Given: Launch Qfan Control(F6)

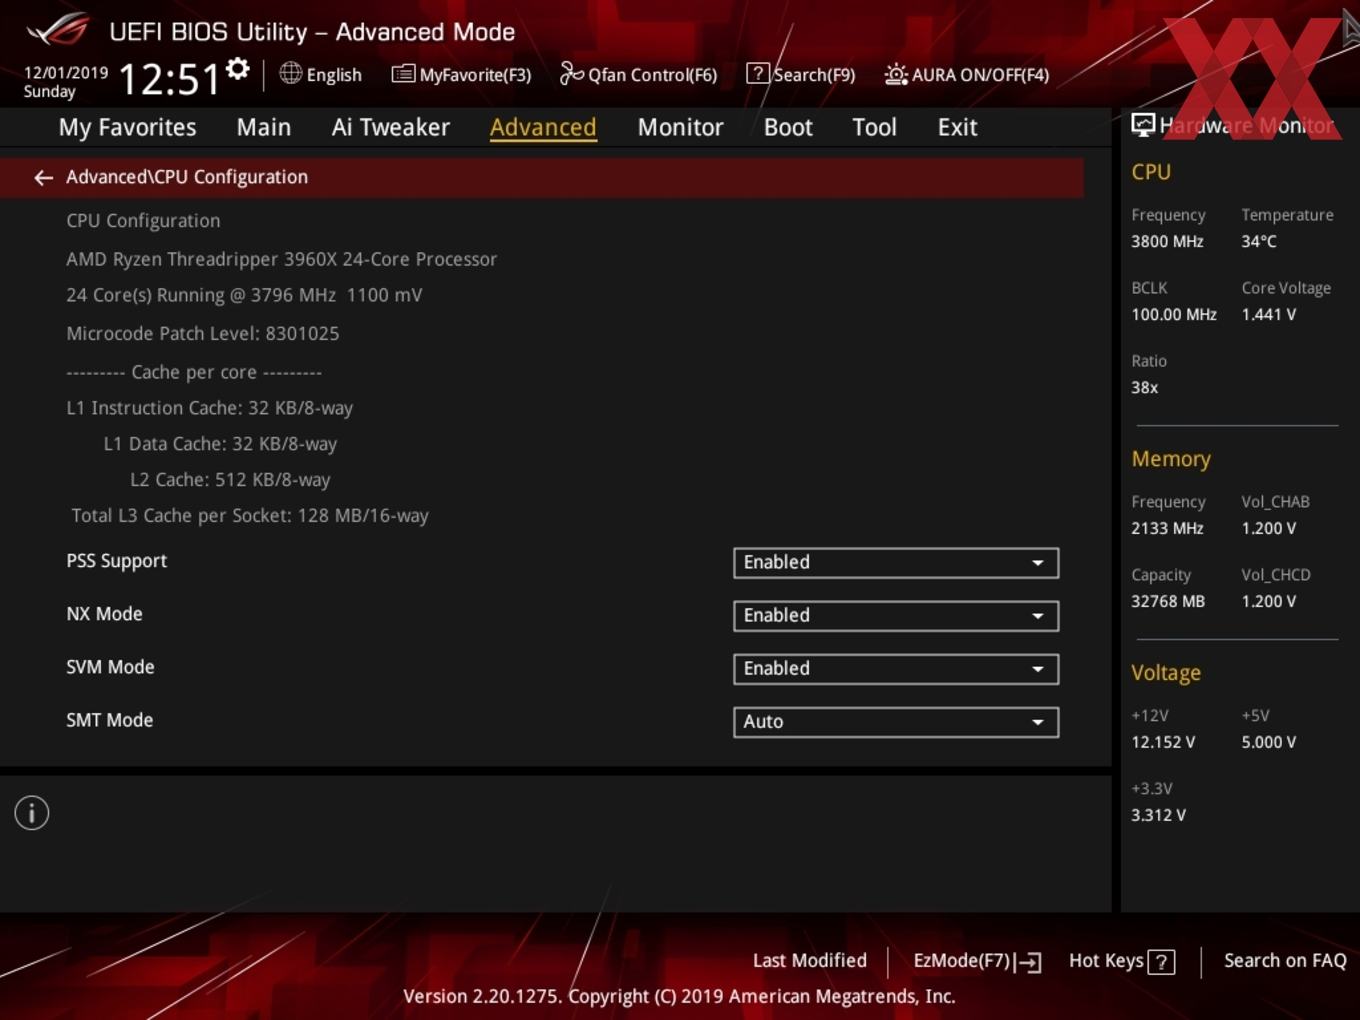Looking at the screenshot, I should (x=638, y=74).
